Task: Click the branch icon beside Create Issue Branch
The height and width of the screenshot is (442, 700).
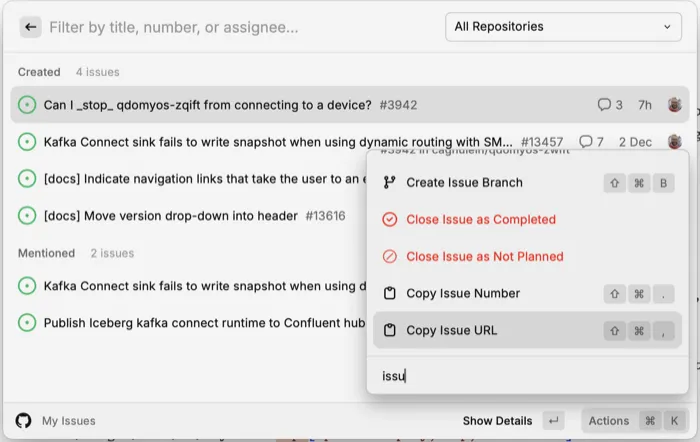Action: click(390, 183)
